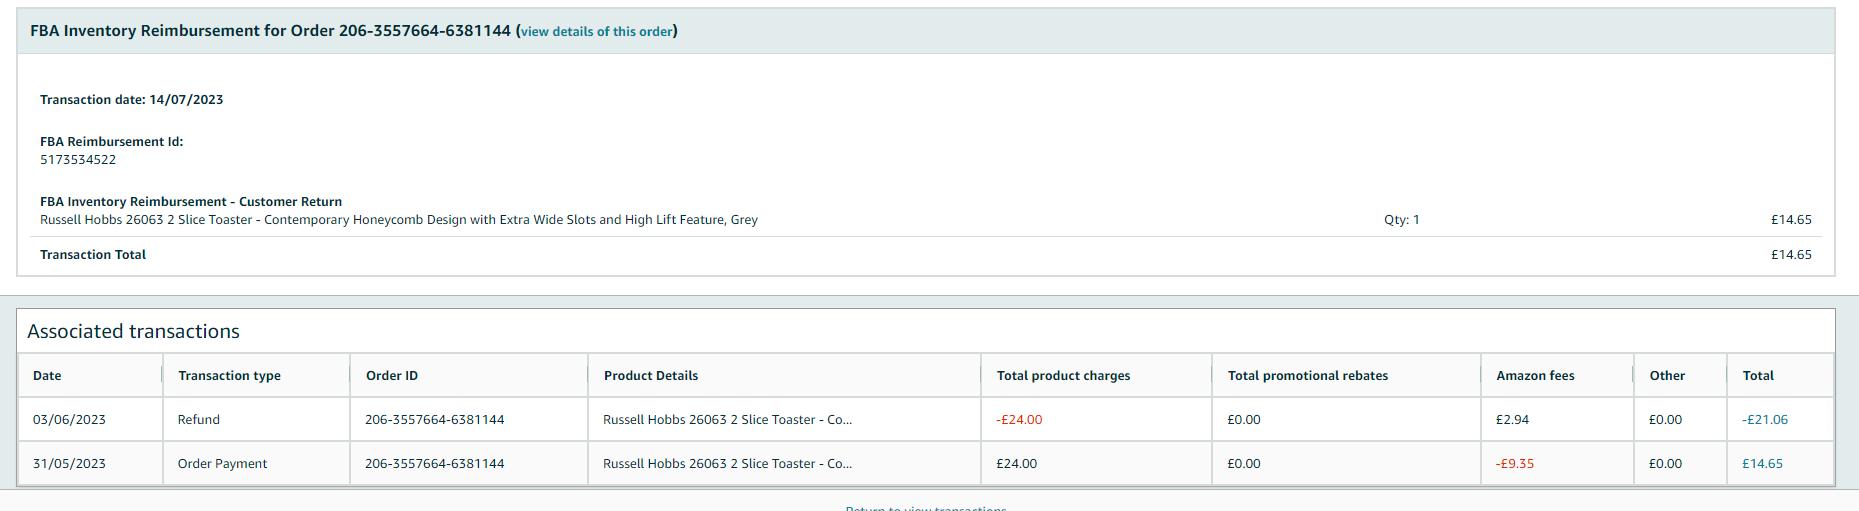1859x511 pixels.
Task: Select the Transaction Total label
Action: (93, 255)
